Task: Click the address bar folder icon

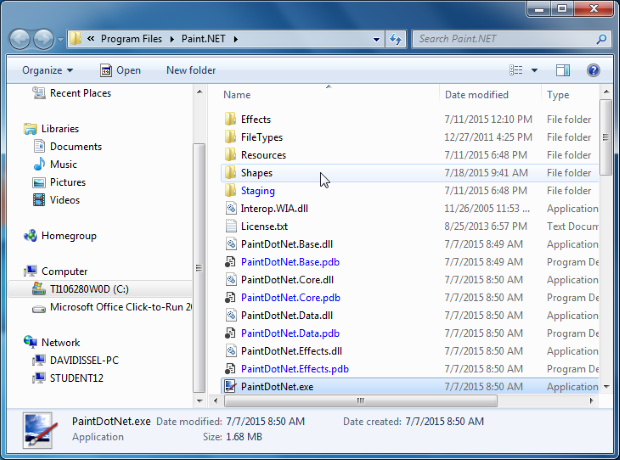Action: coord(75,39)
